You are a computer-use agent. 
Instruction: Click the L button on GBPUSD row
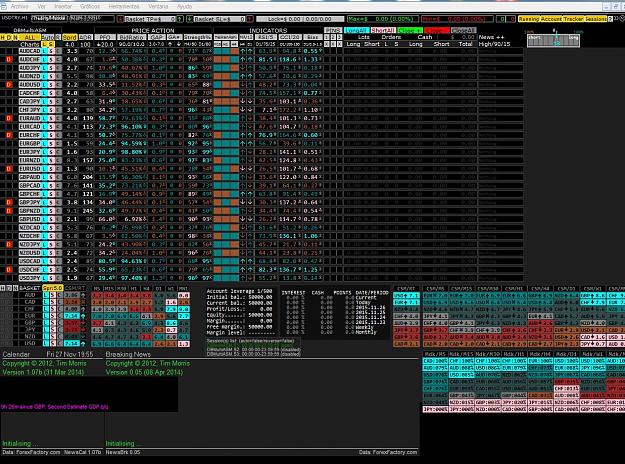tap(45, 219)
